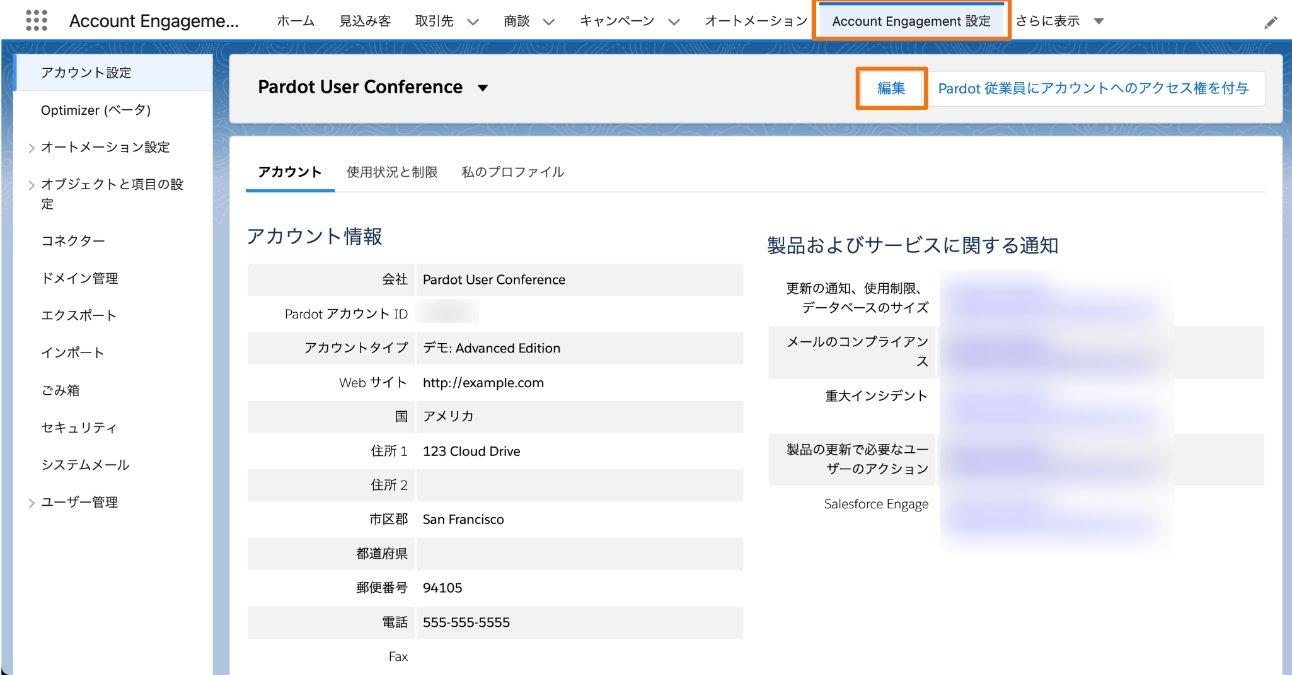Expand the 取引先 dropdown chevron

[x=472, y=21]
